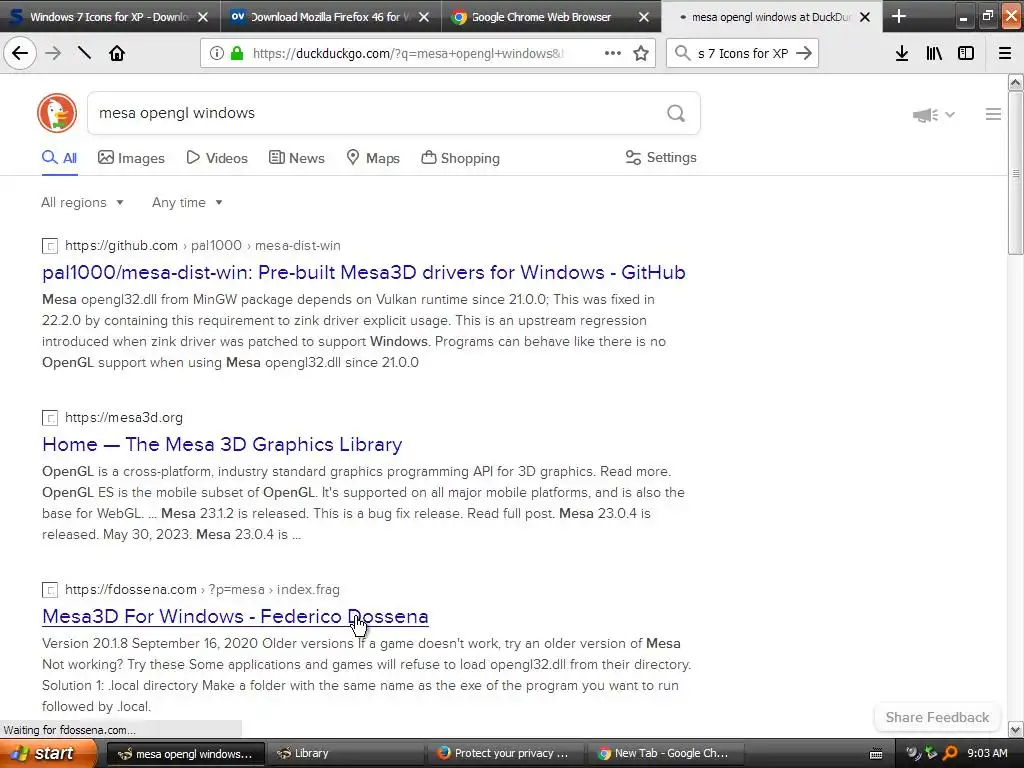Viewport: 1024px width, 768px height.
Task: Open the Windows Start button
Action: pos(48,753)
